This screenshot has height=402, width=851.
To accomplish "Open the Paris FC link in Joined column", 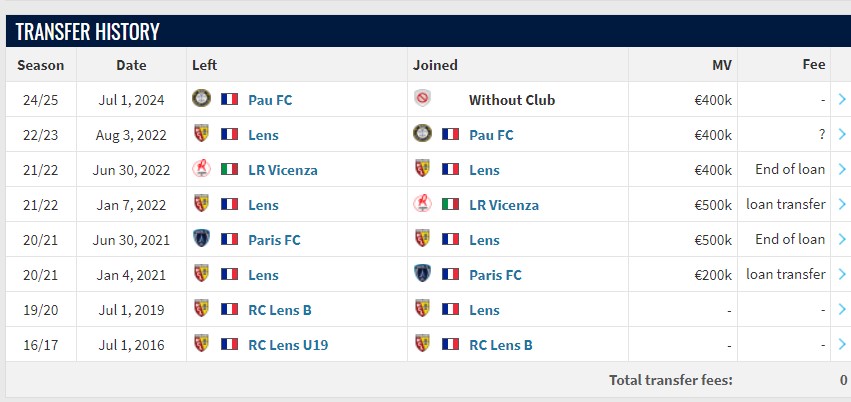I will (495, 275).
